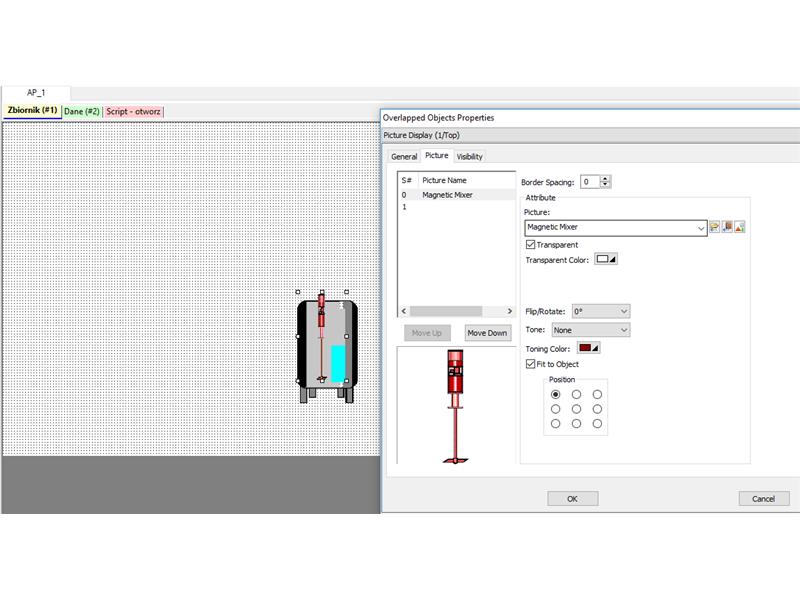This screenshot has height=600, width=800.
Task: Open the Dane (#2) screen tab
Action: pos(82,111)
